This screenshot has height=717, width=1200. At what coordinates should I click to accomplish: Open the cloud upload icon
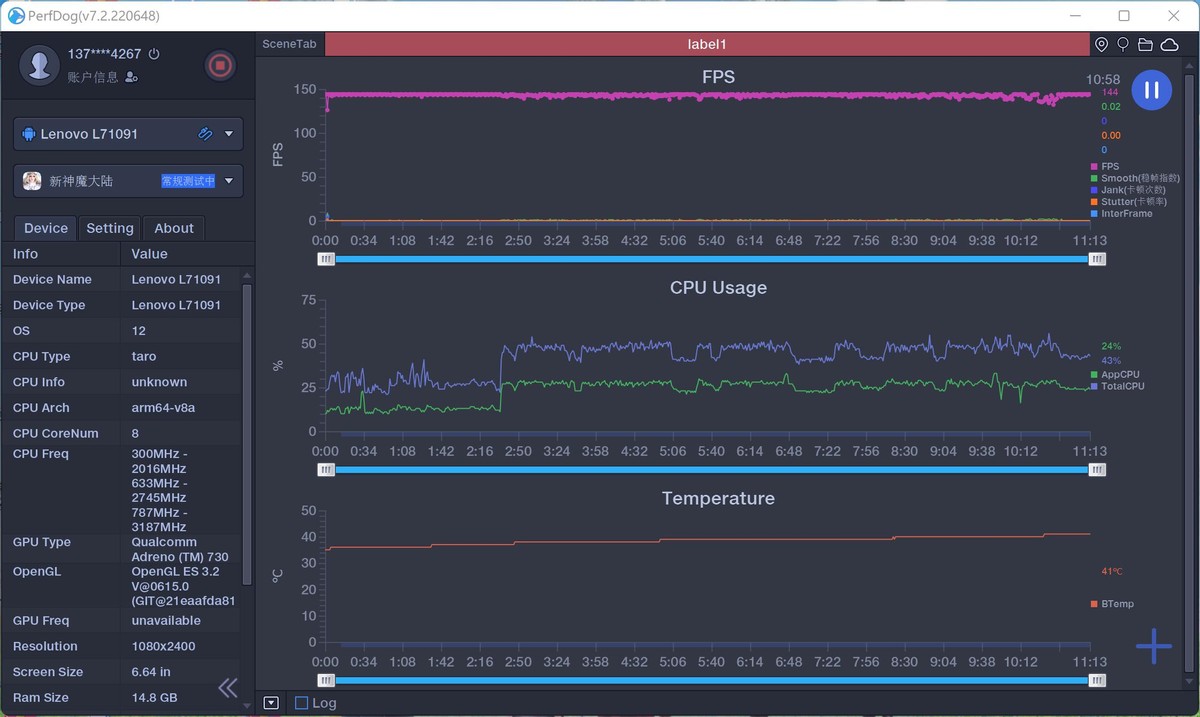point(1168,45)
